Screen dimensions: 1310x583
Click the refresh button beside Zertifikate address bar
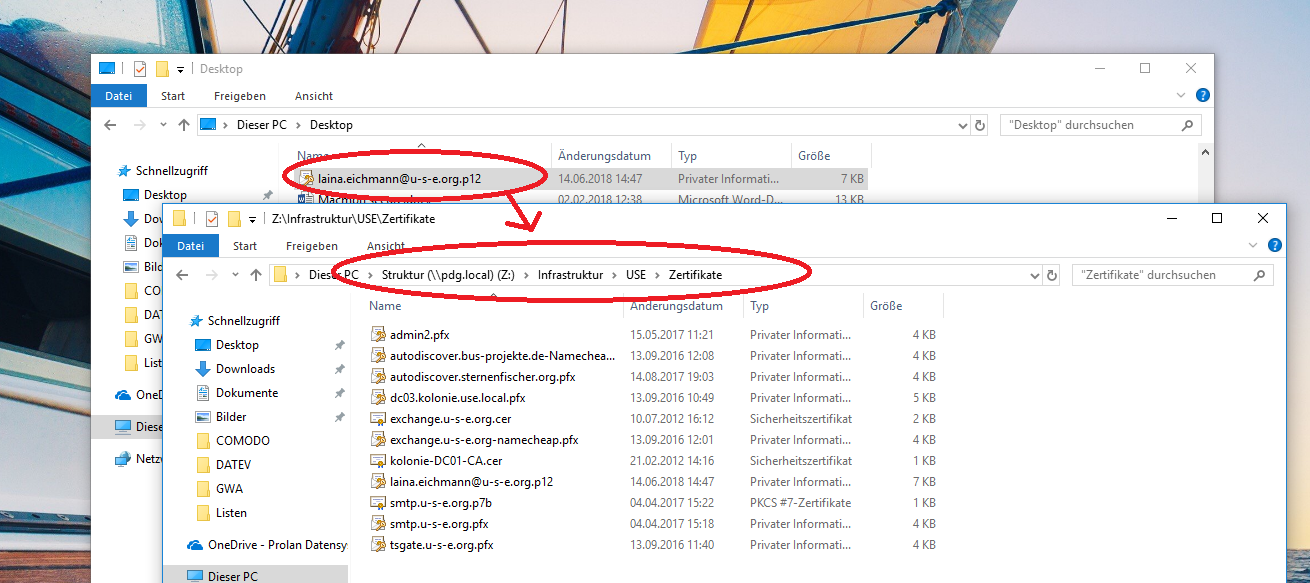(1052, 275)
